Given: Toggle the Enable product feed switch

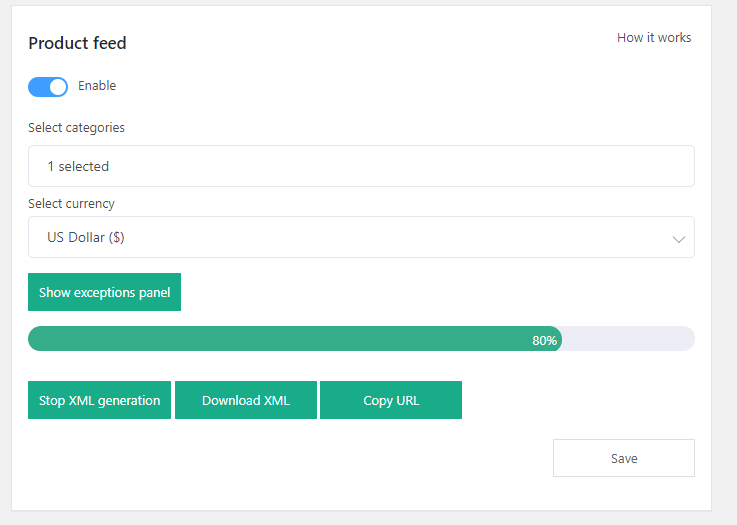Looking at the screenshot, I should 48,87.
